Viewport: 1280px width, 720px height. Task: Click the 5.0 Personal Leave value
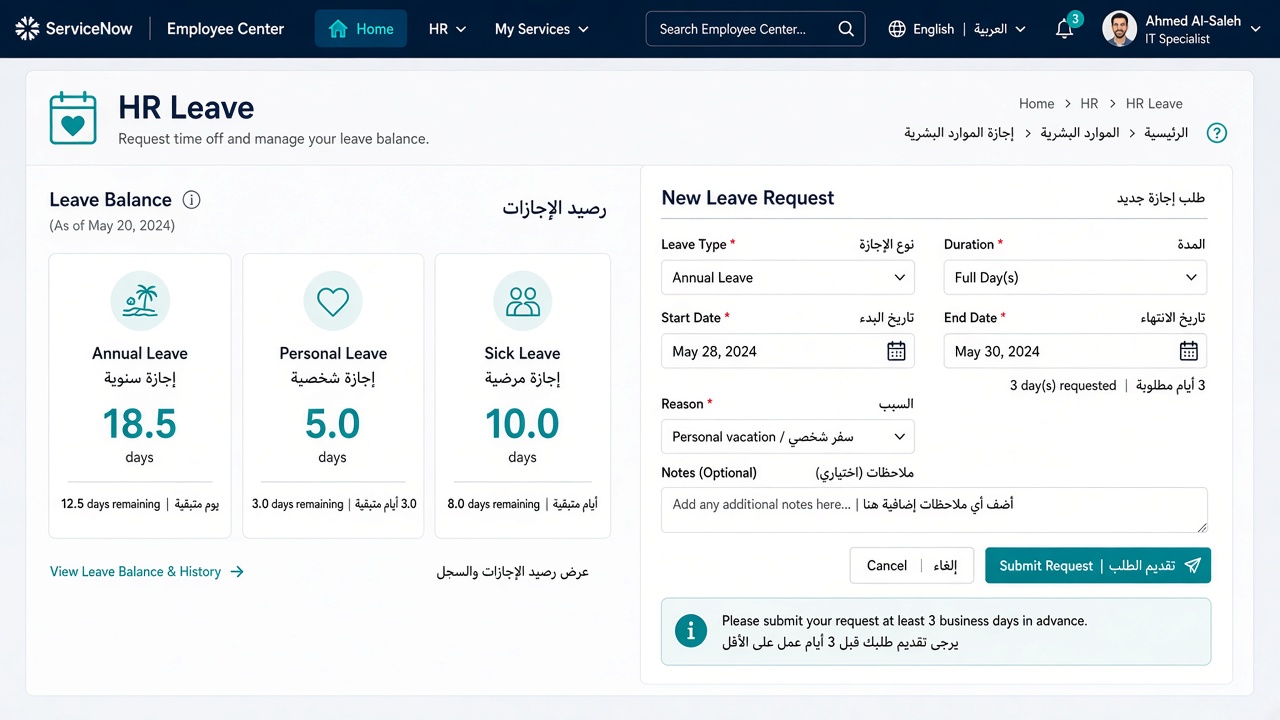(333, 424)
